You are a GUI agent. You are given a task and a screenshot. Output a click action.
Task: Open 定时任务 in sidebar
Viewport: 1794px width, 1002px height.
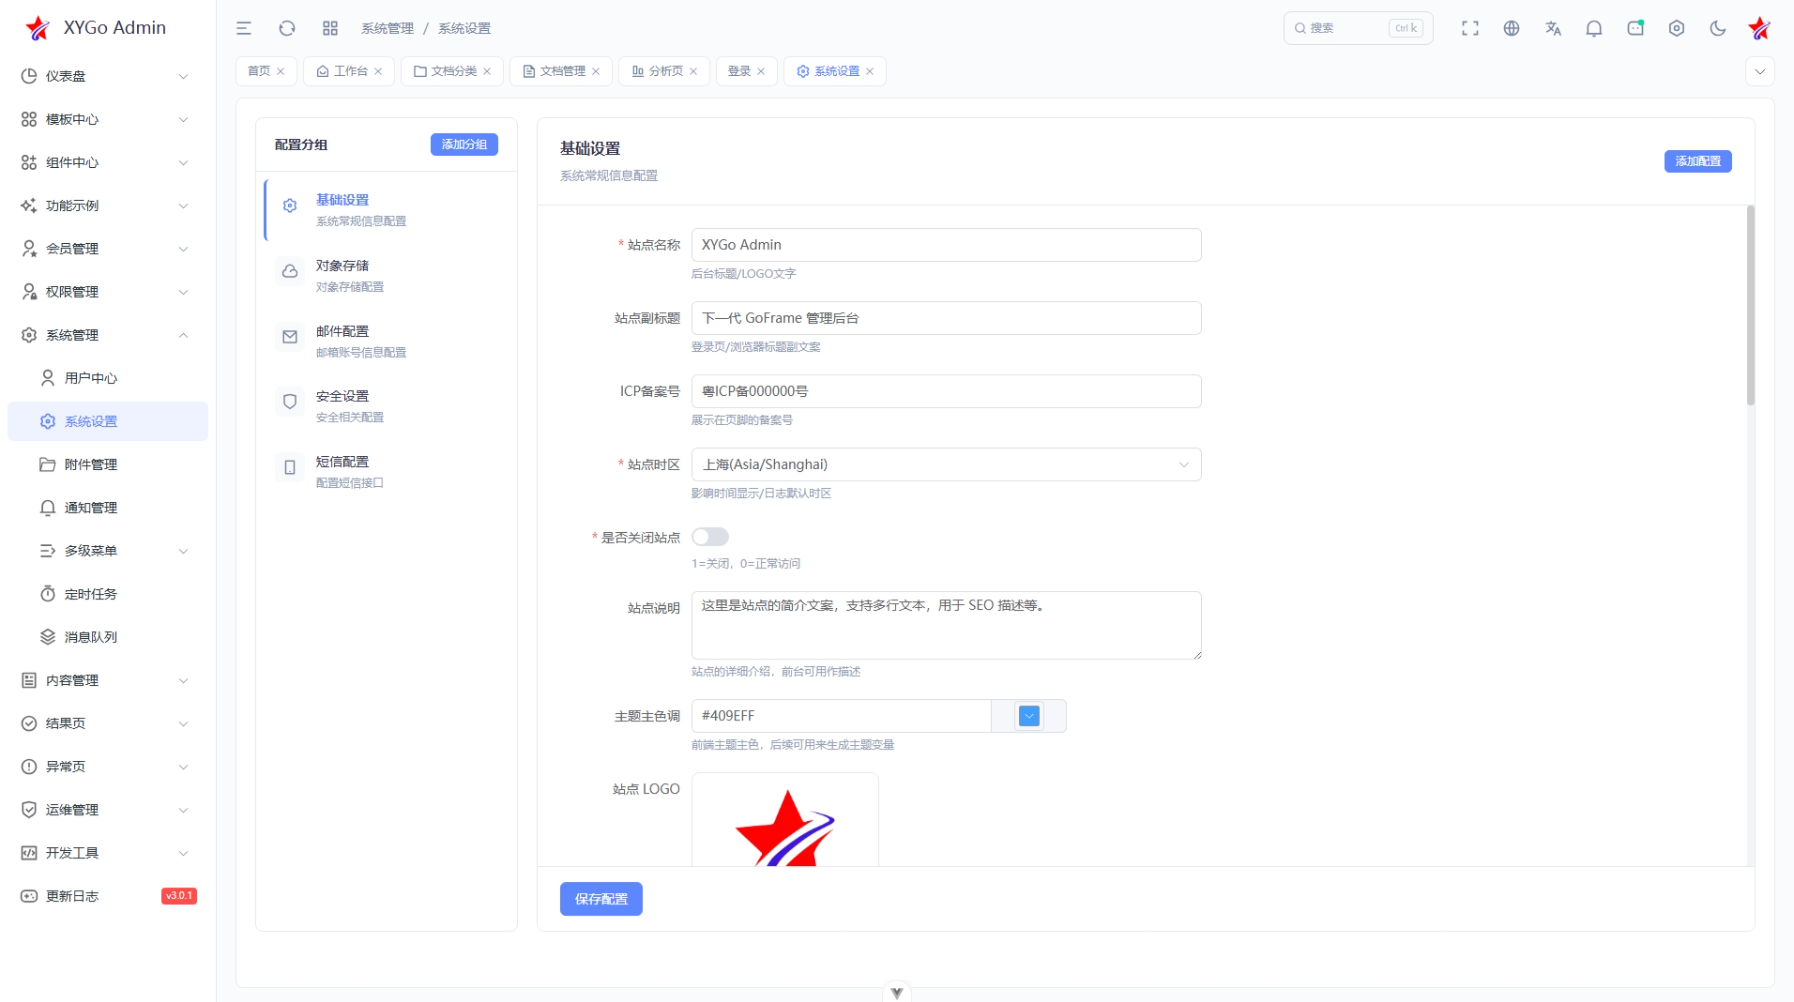tap(107, 594)
